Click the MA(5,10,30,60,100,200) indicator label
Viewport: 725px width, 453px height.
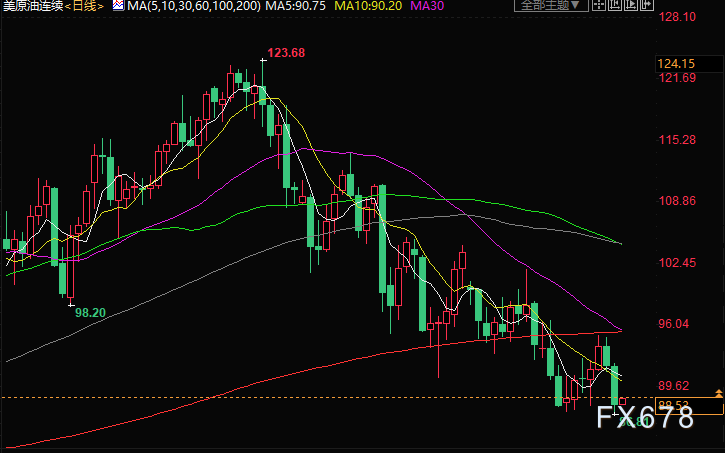click(x=194, y=6)
